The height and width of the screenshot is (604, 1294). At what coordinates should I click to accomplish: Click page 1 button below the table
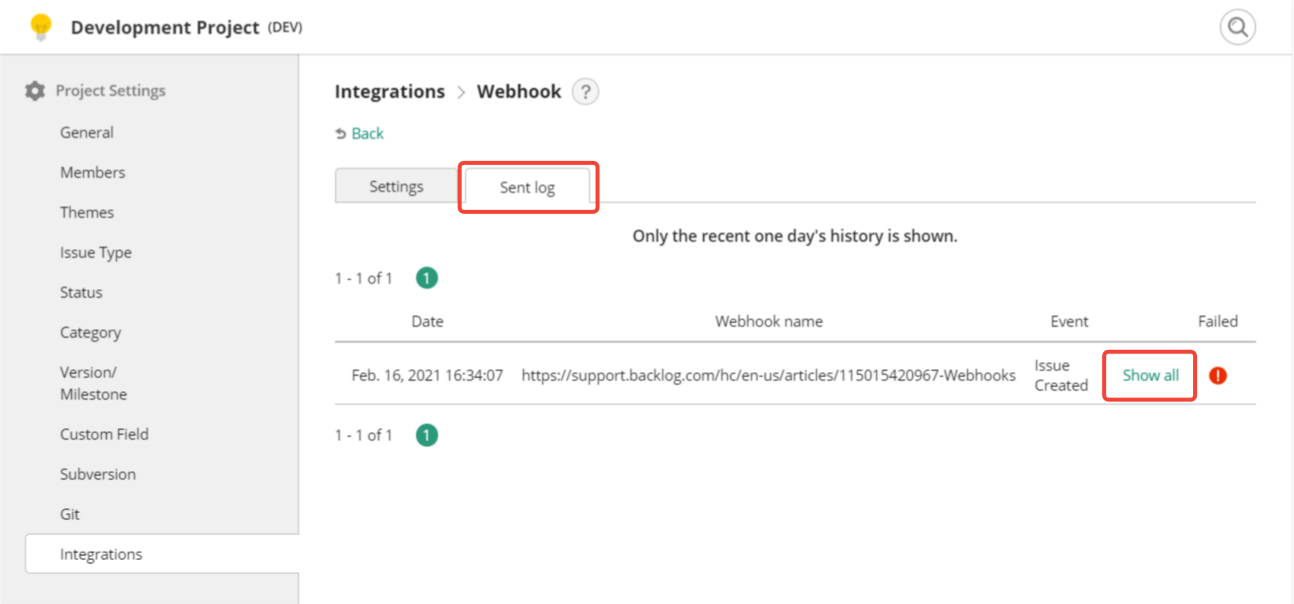[x=427, y=435]
